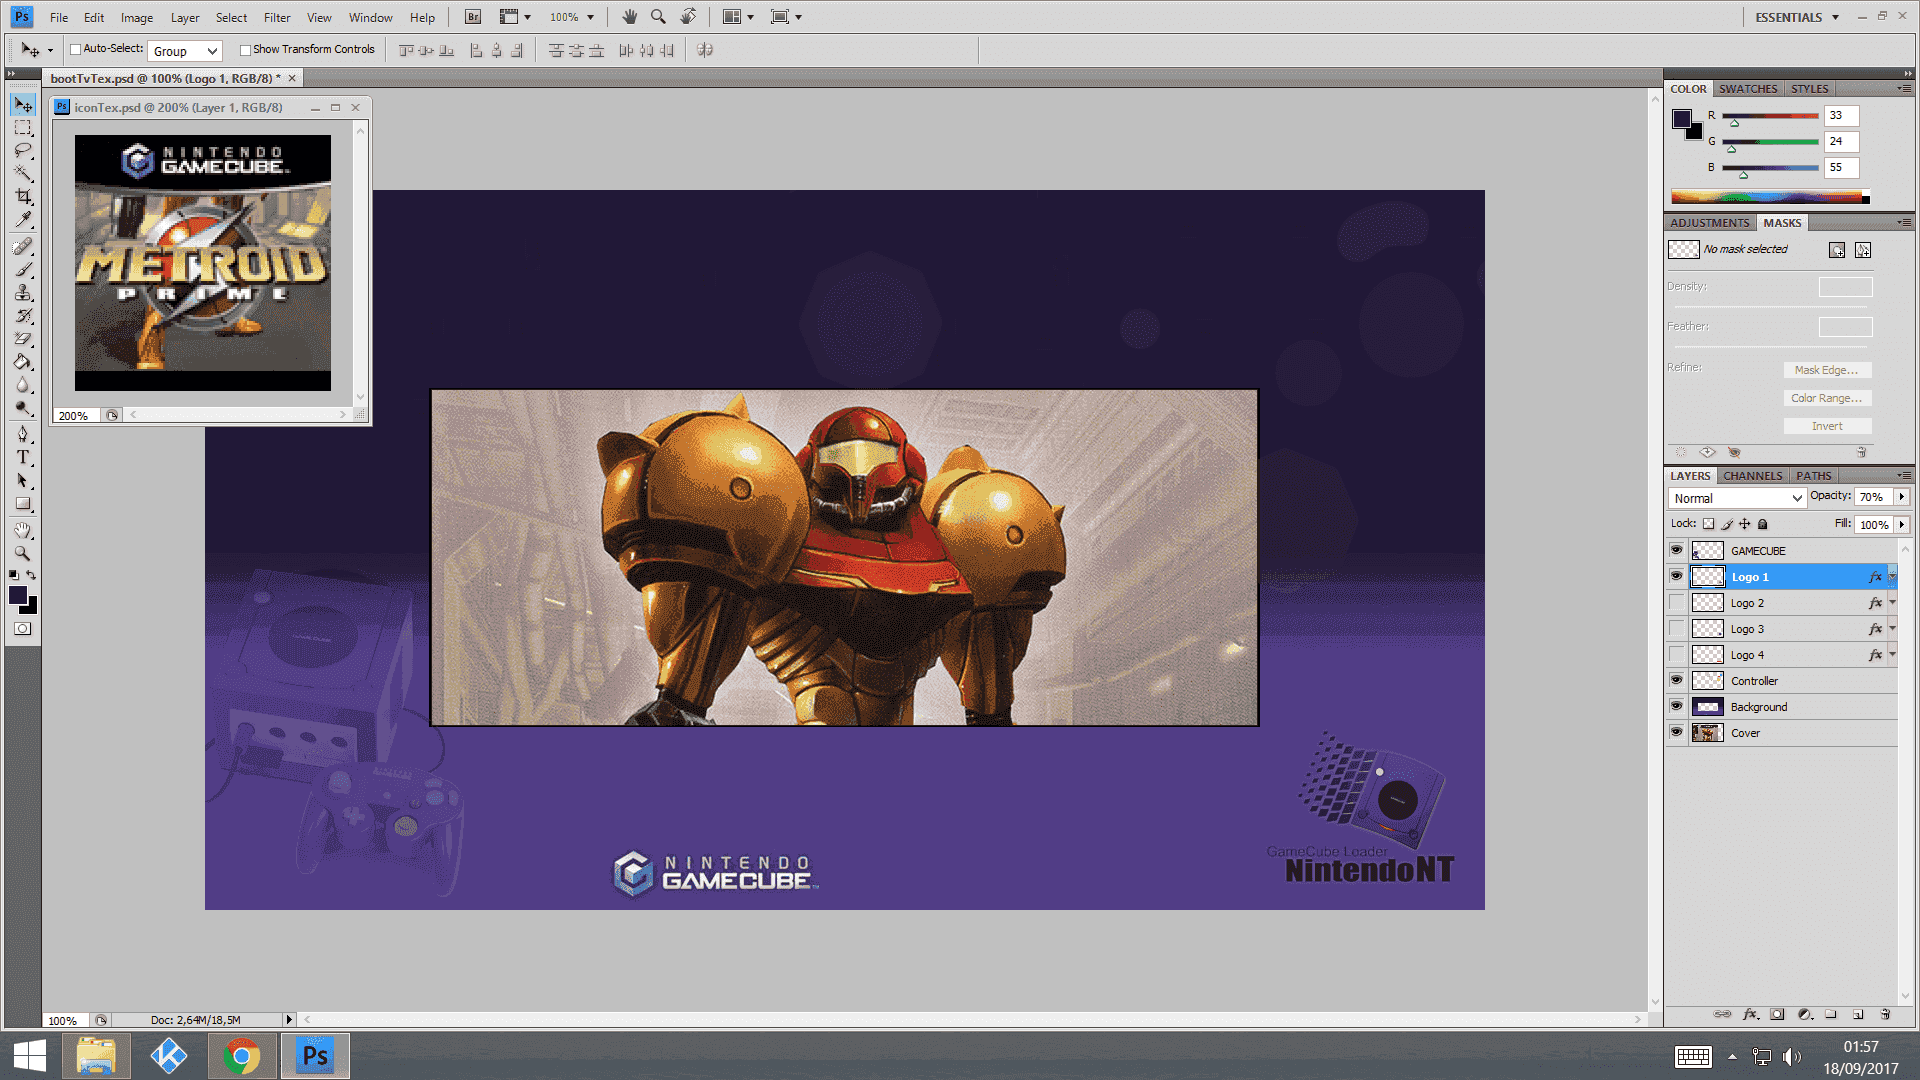
Task: Hide the GAMECUBE layer
Action: (1677, 550)
